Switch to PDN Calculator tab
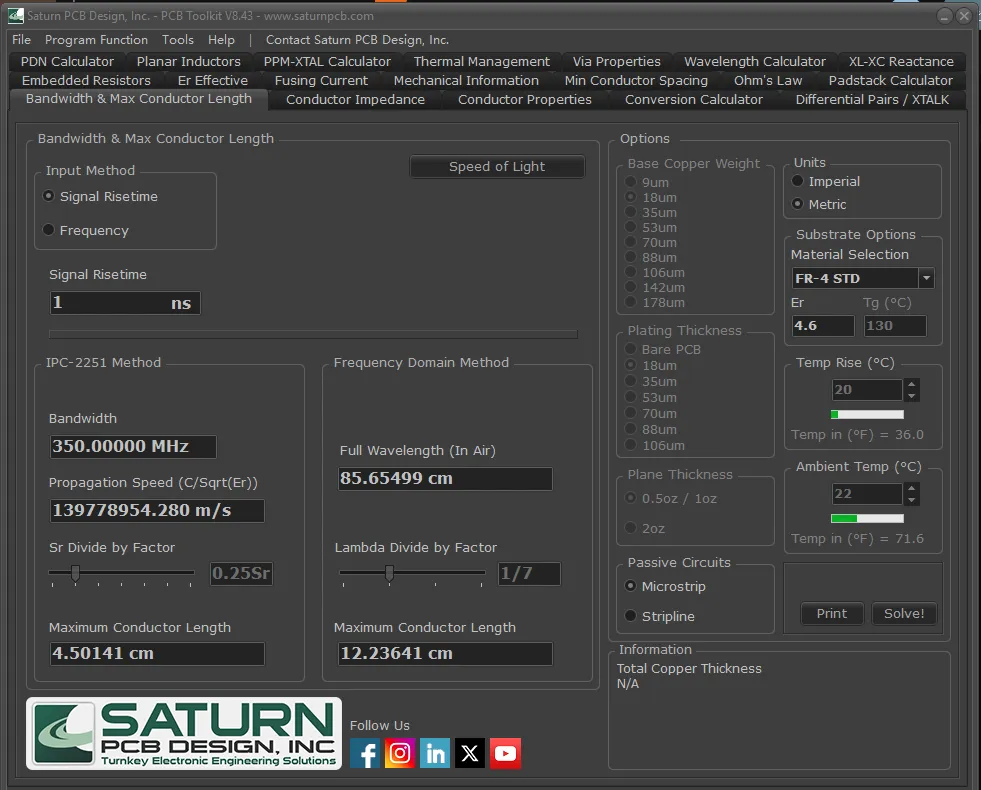Screen dimensions: 981x790 point(67,61)
